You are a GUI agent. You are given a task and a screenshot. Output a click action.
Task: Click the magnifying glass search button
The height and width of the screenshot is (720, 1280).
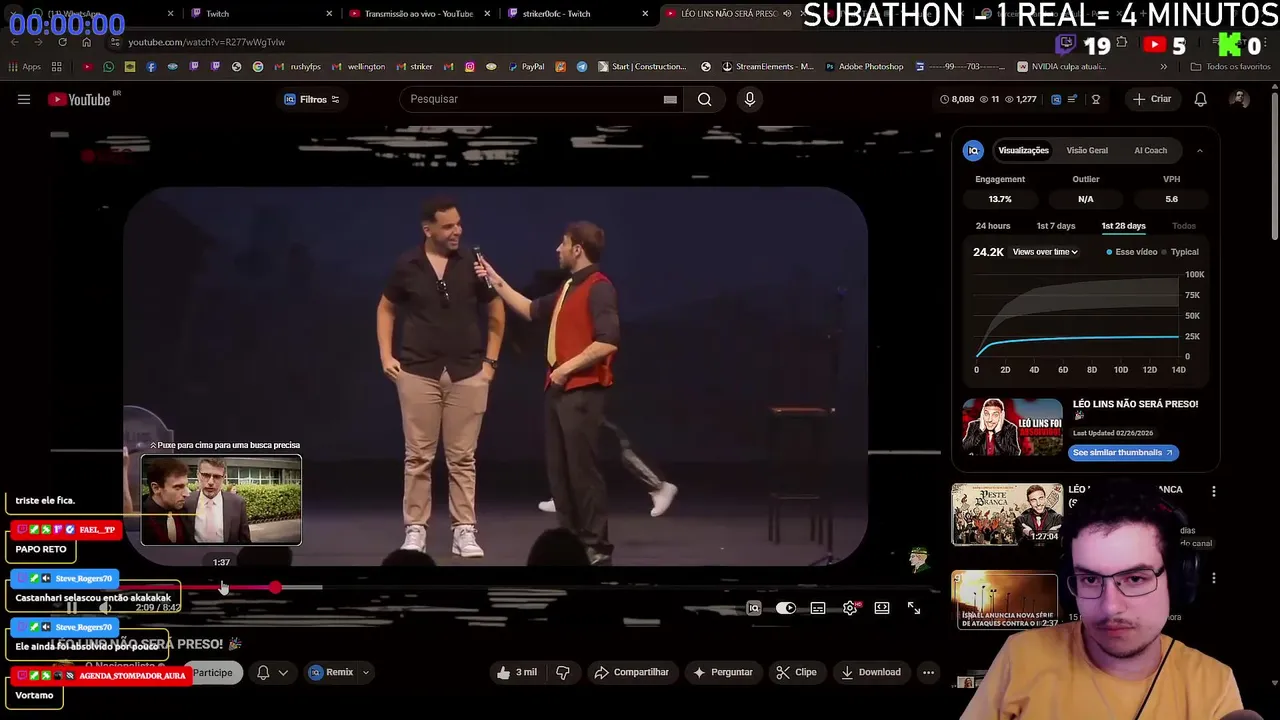tap(705, 99)
